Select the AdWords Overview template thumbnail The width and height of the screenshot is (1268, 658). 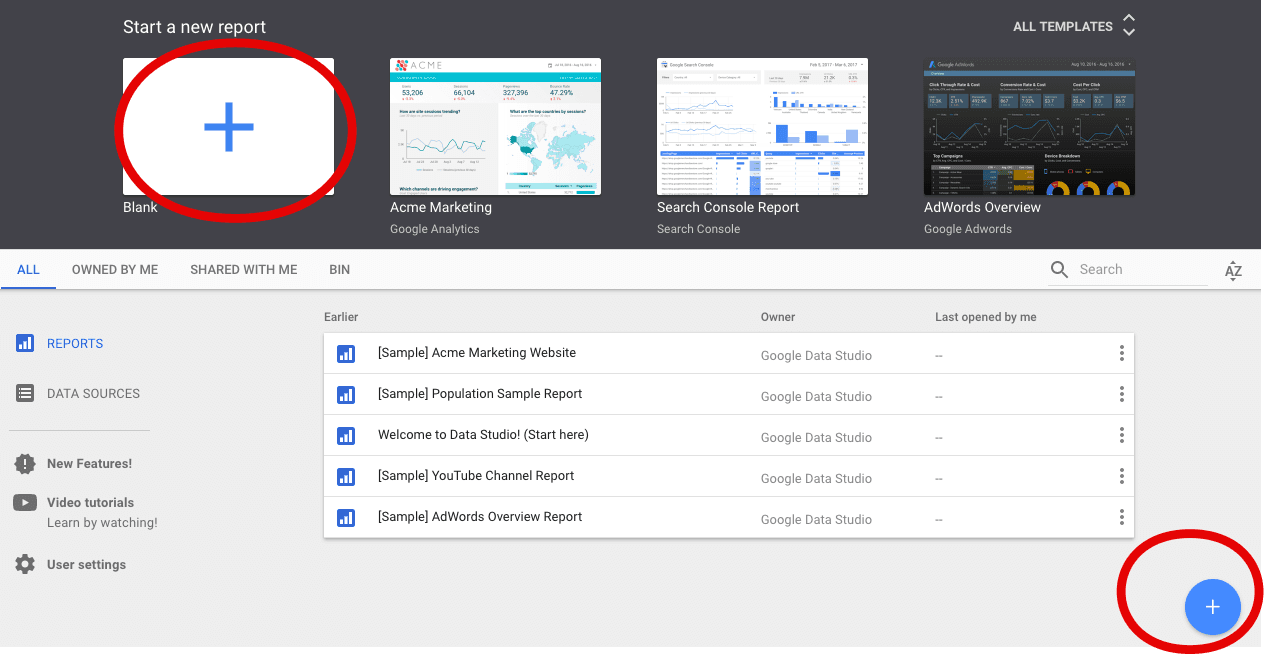point(1028,126)
